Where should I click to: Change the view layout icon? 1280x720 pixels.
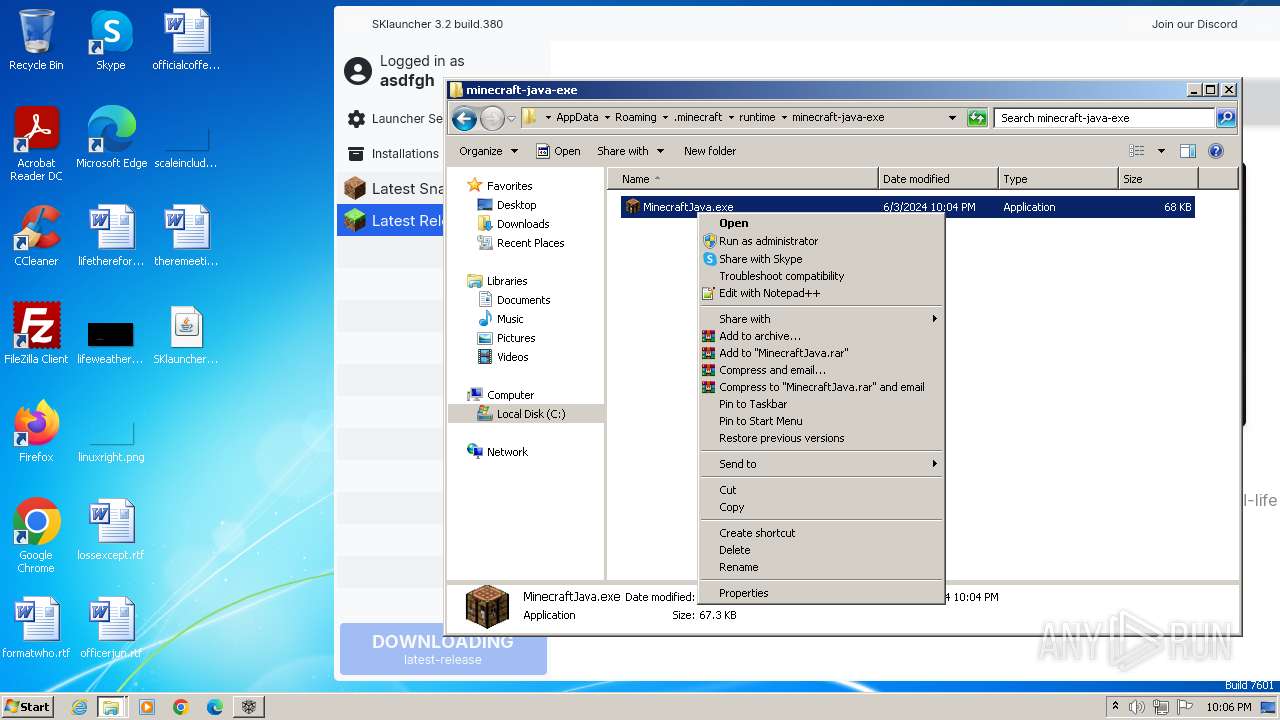[x=1137, y=151]
